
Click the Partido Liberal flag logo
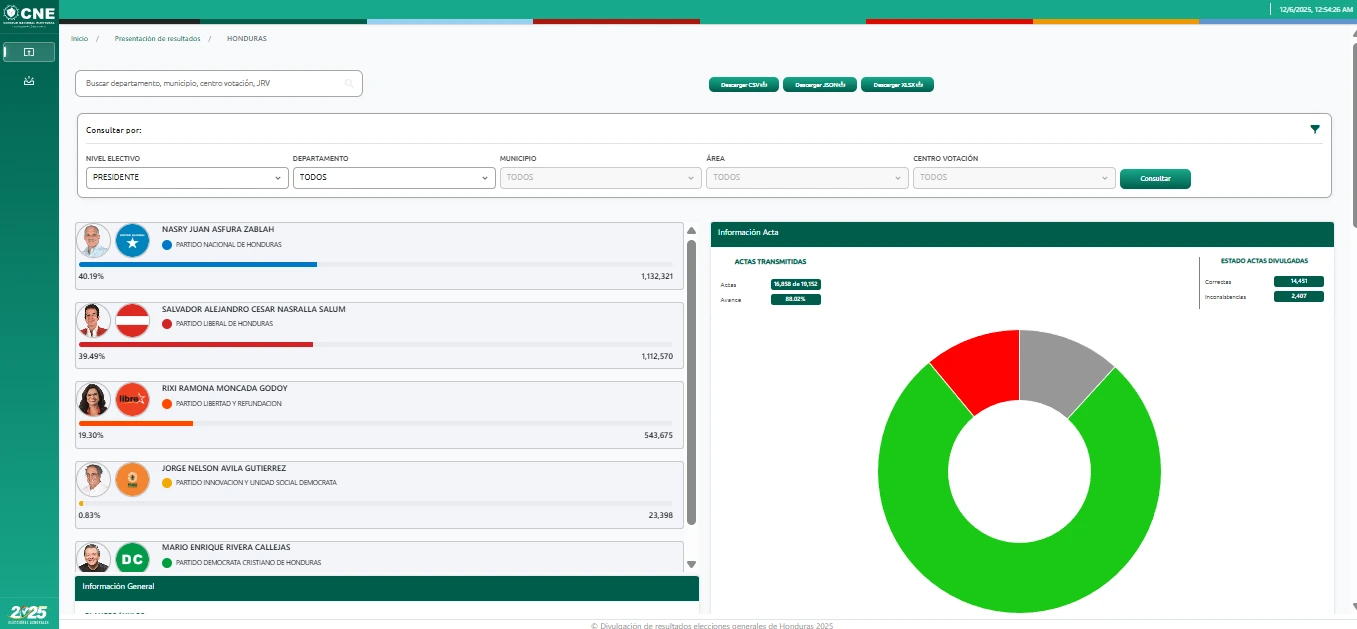132,321
